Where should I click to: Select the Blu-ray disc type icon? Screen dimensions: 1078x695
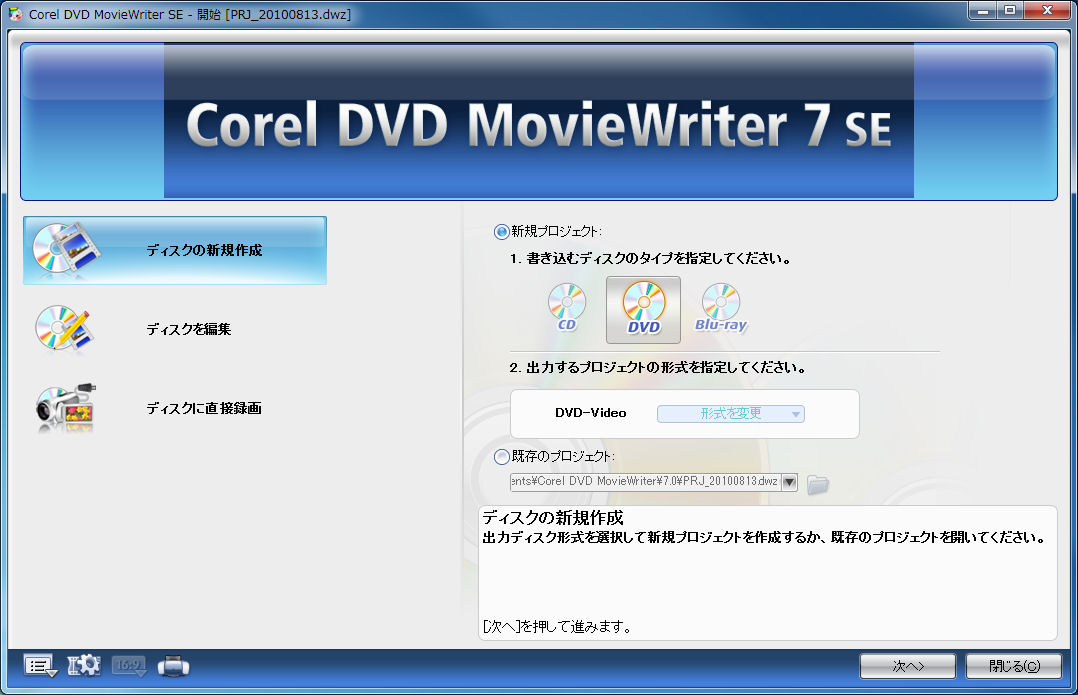click(x=720, y=307)
